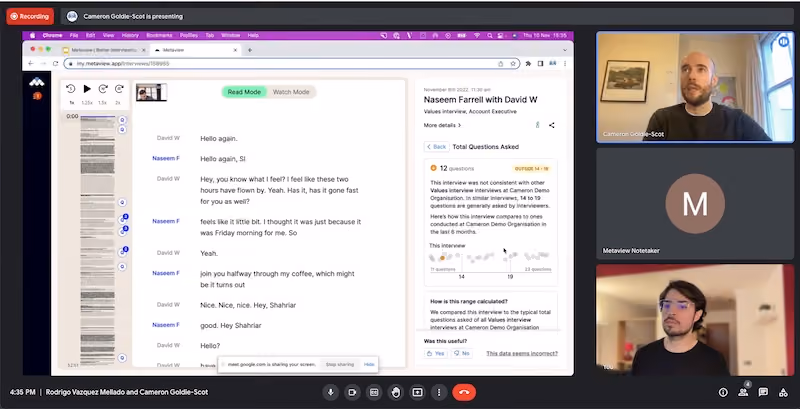Open Chrome History menu
This screenshot has width=800, height=409.
(130, 36)
